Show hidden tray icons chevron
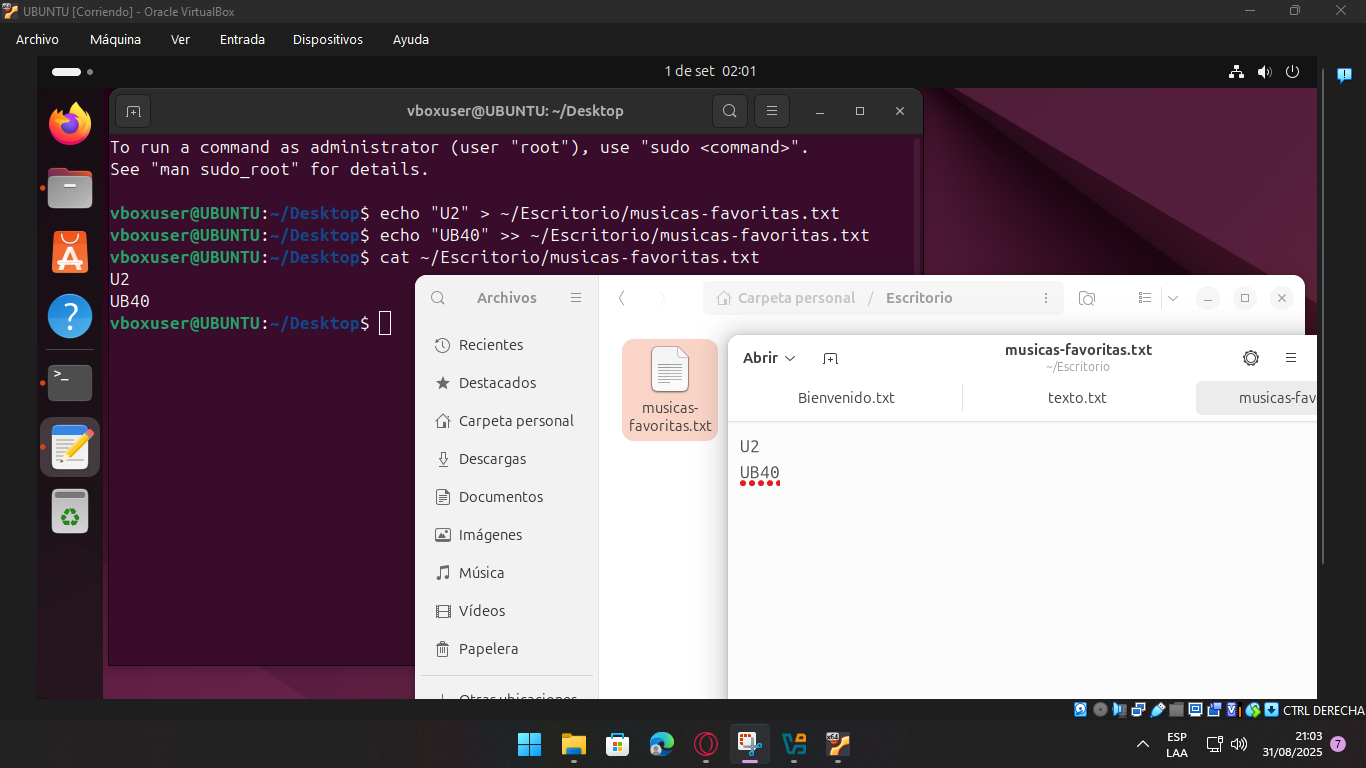The height and width of the screenshot is (768, 1366). [1143, 744]
